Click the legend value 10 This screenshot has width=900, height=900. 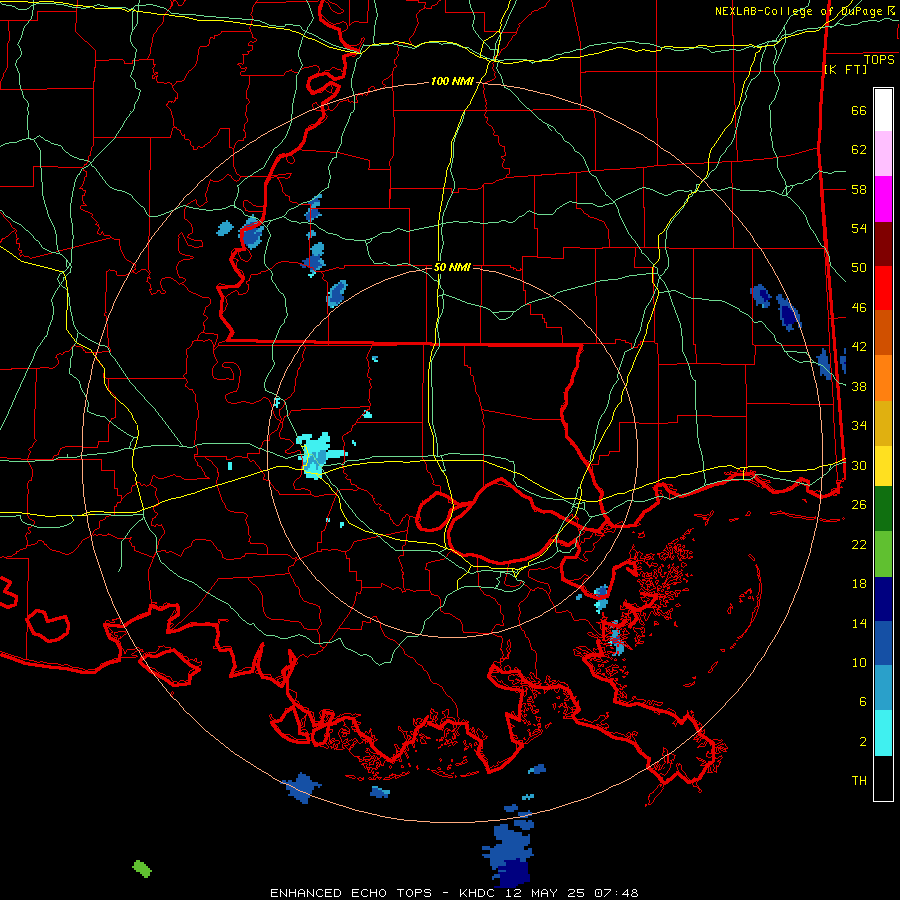point(859,662)
